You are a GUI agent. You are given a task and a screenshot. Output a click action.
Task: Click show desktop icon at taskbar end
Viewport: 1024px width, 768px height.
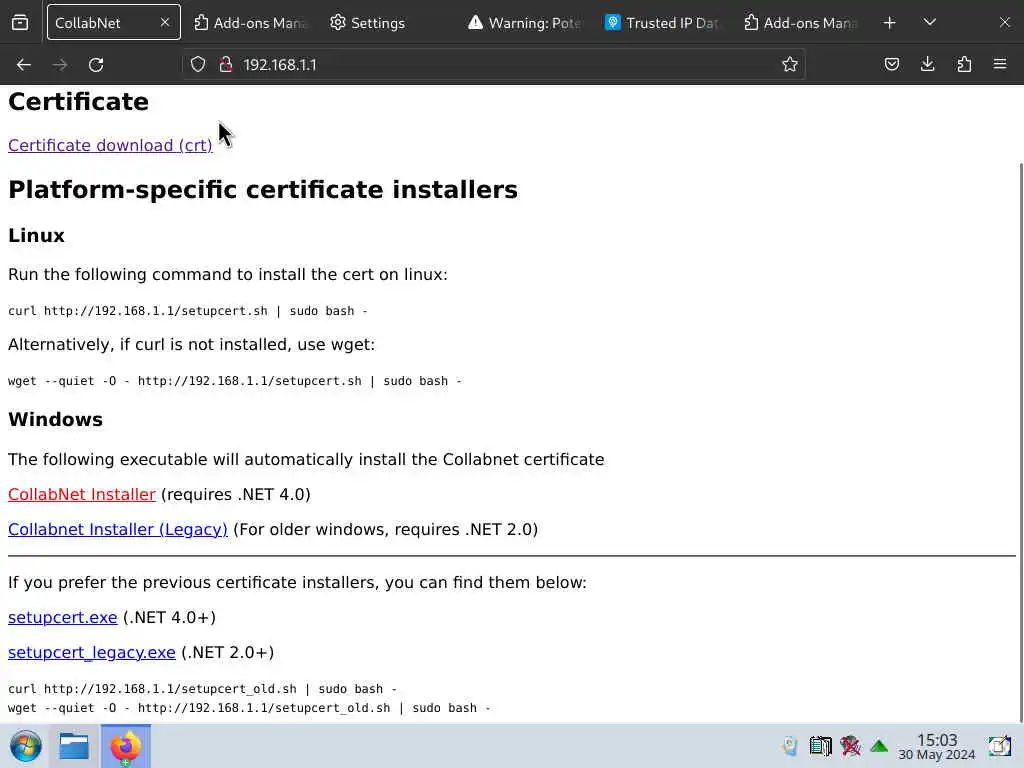(999, 746)
